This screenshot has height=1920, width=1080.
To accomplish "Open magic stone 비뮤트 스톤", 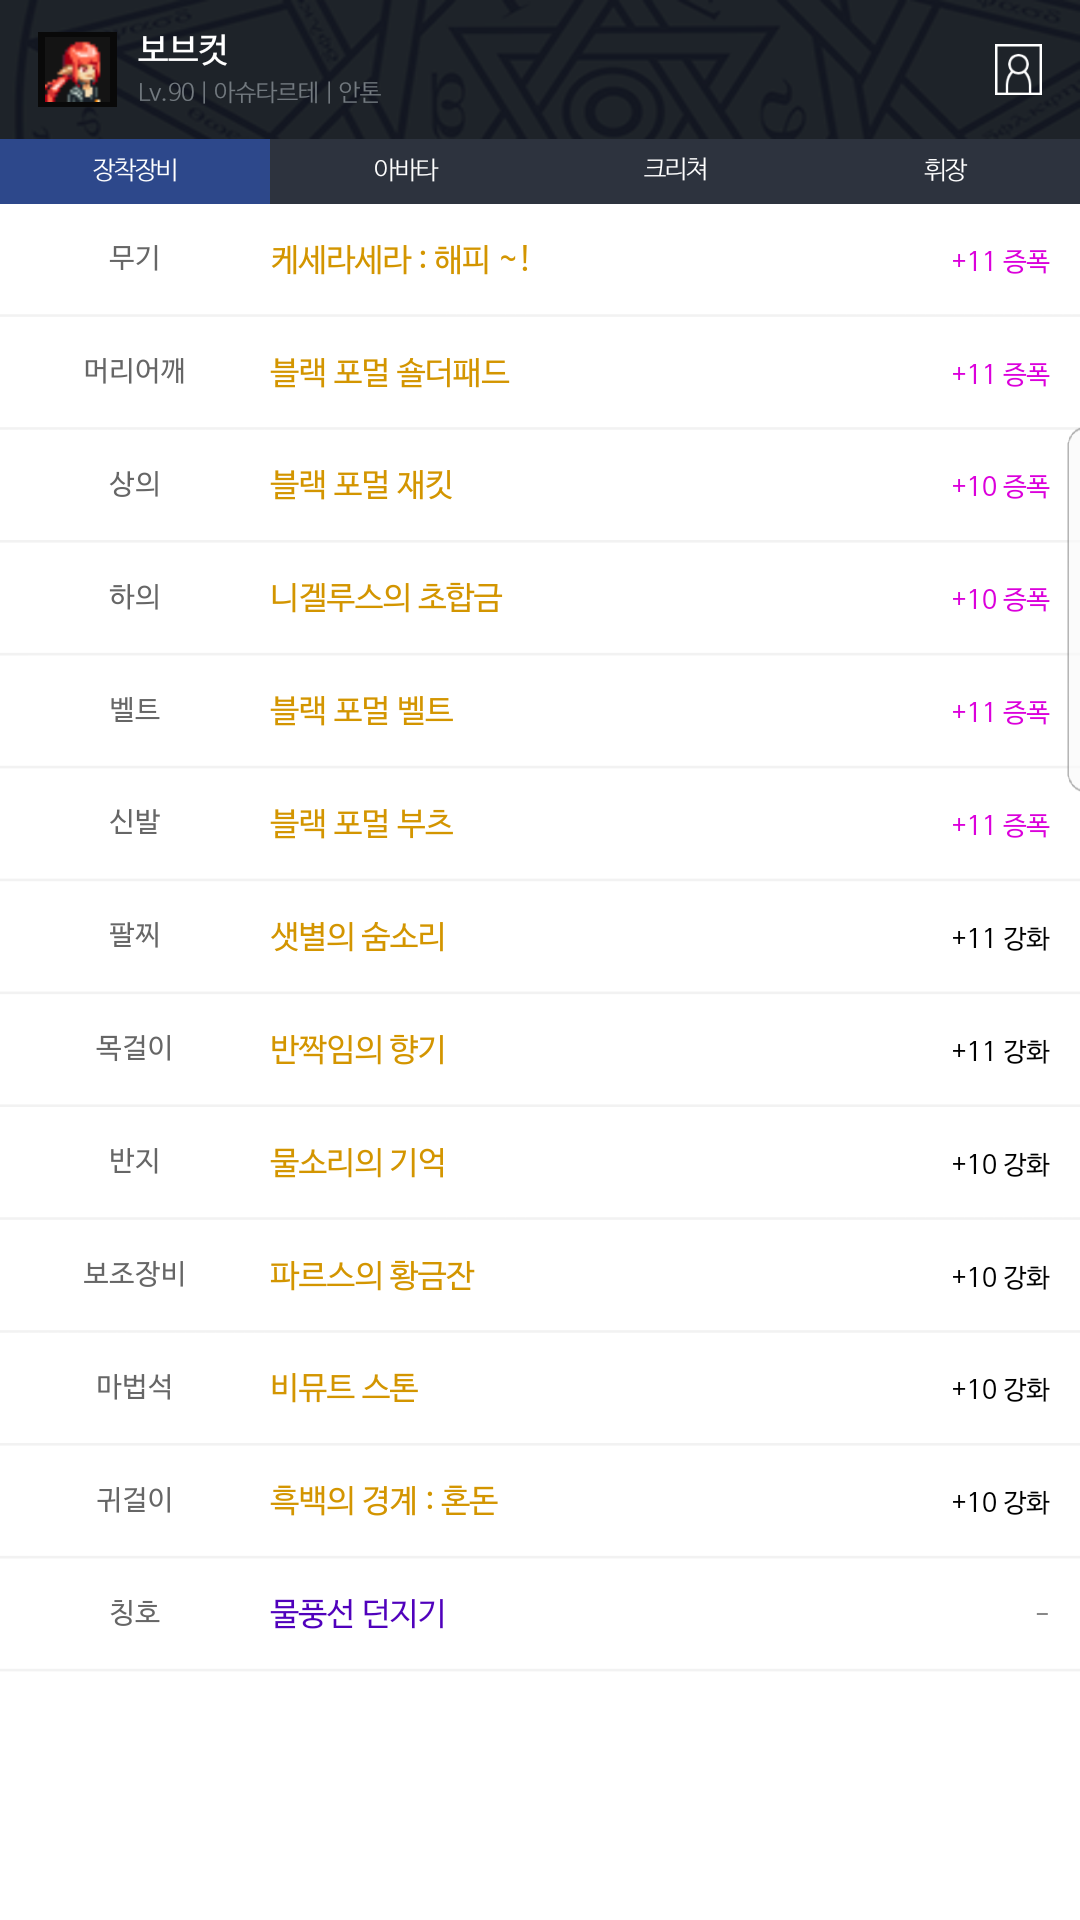I will [x=344, y=1388].
